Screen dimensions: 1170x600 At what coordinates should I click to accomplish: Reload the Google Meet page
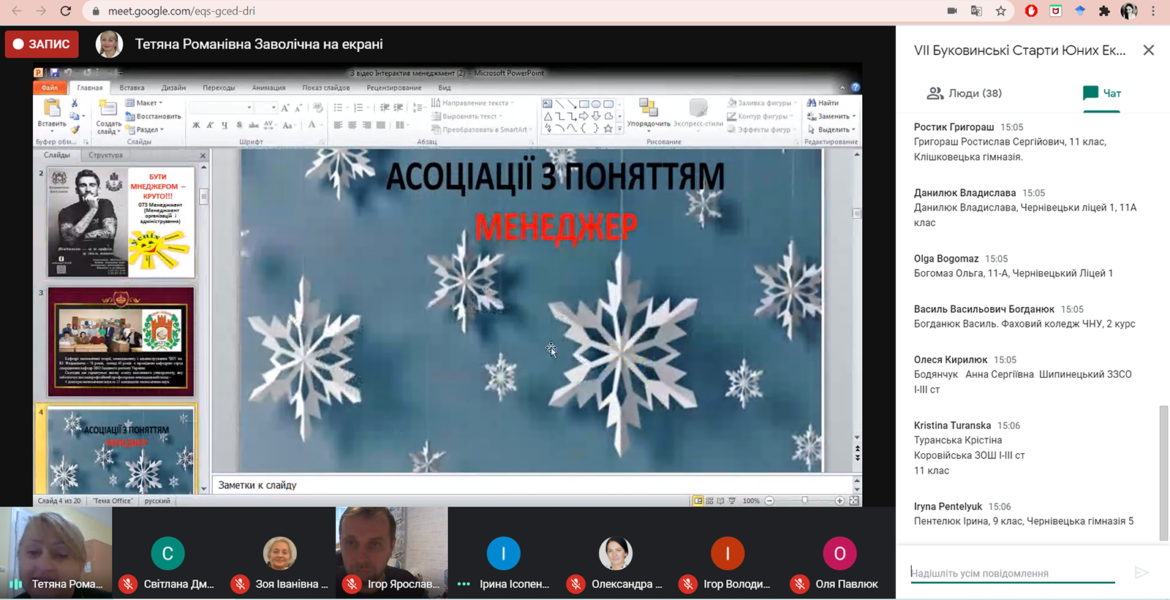[x=66, y=11]
